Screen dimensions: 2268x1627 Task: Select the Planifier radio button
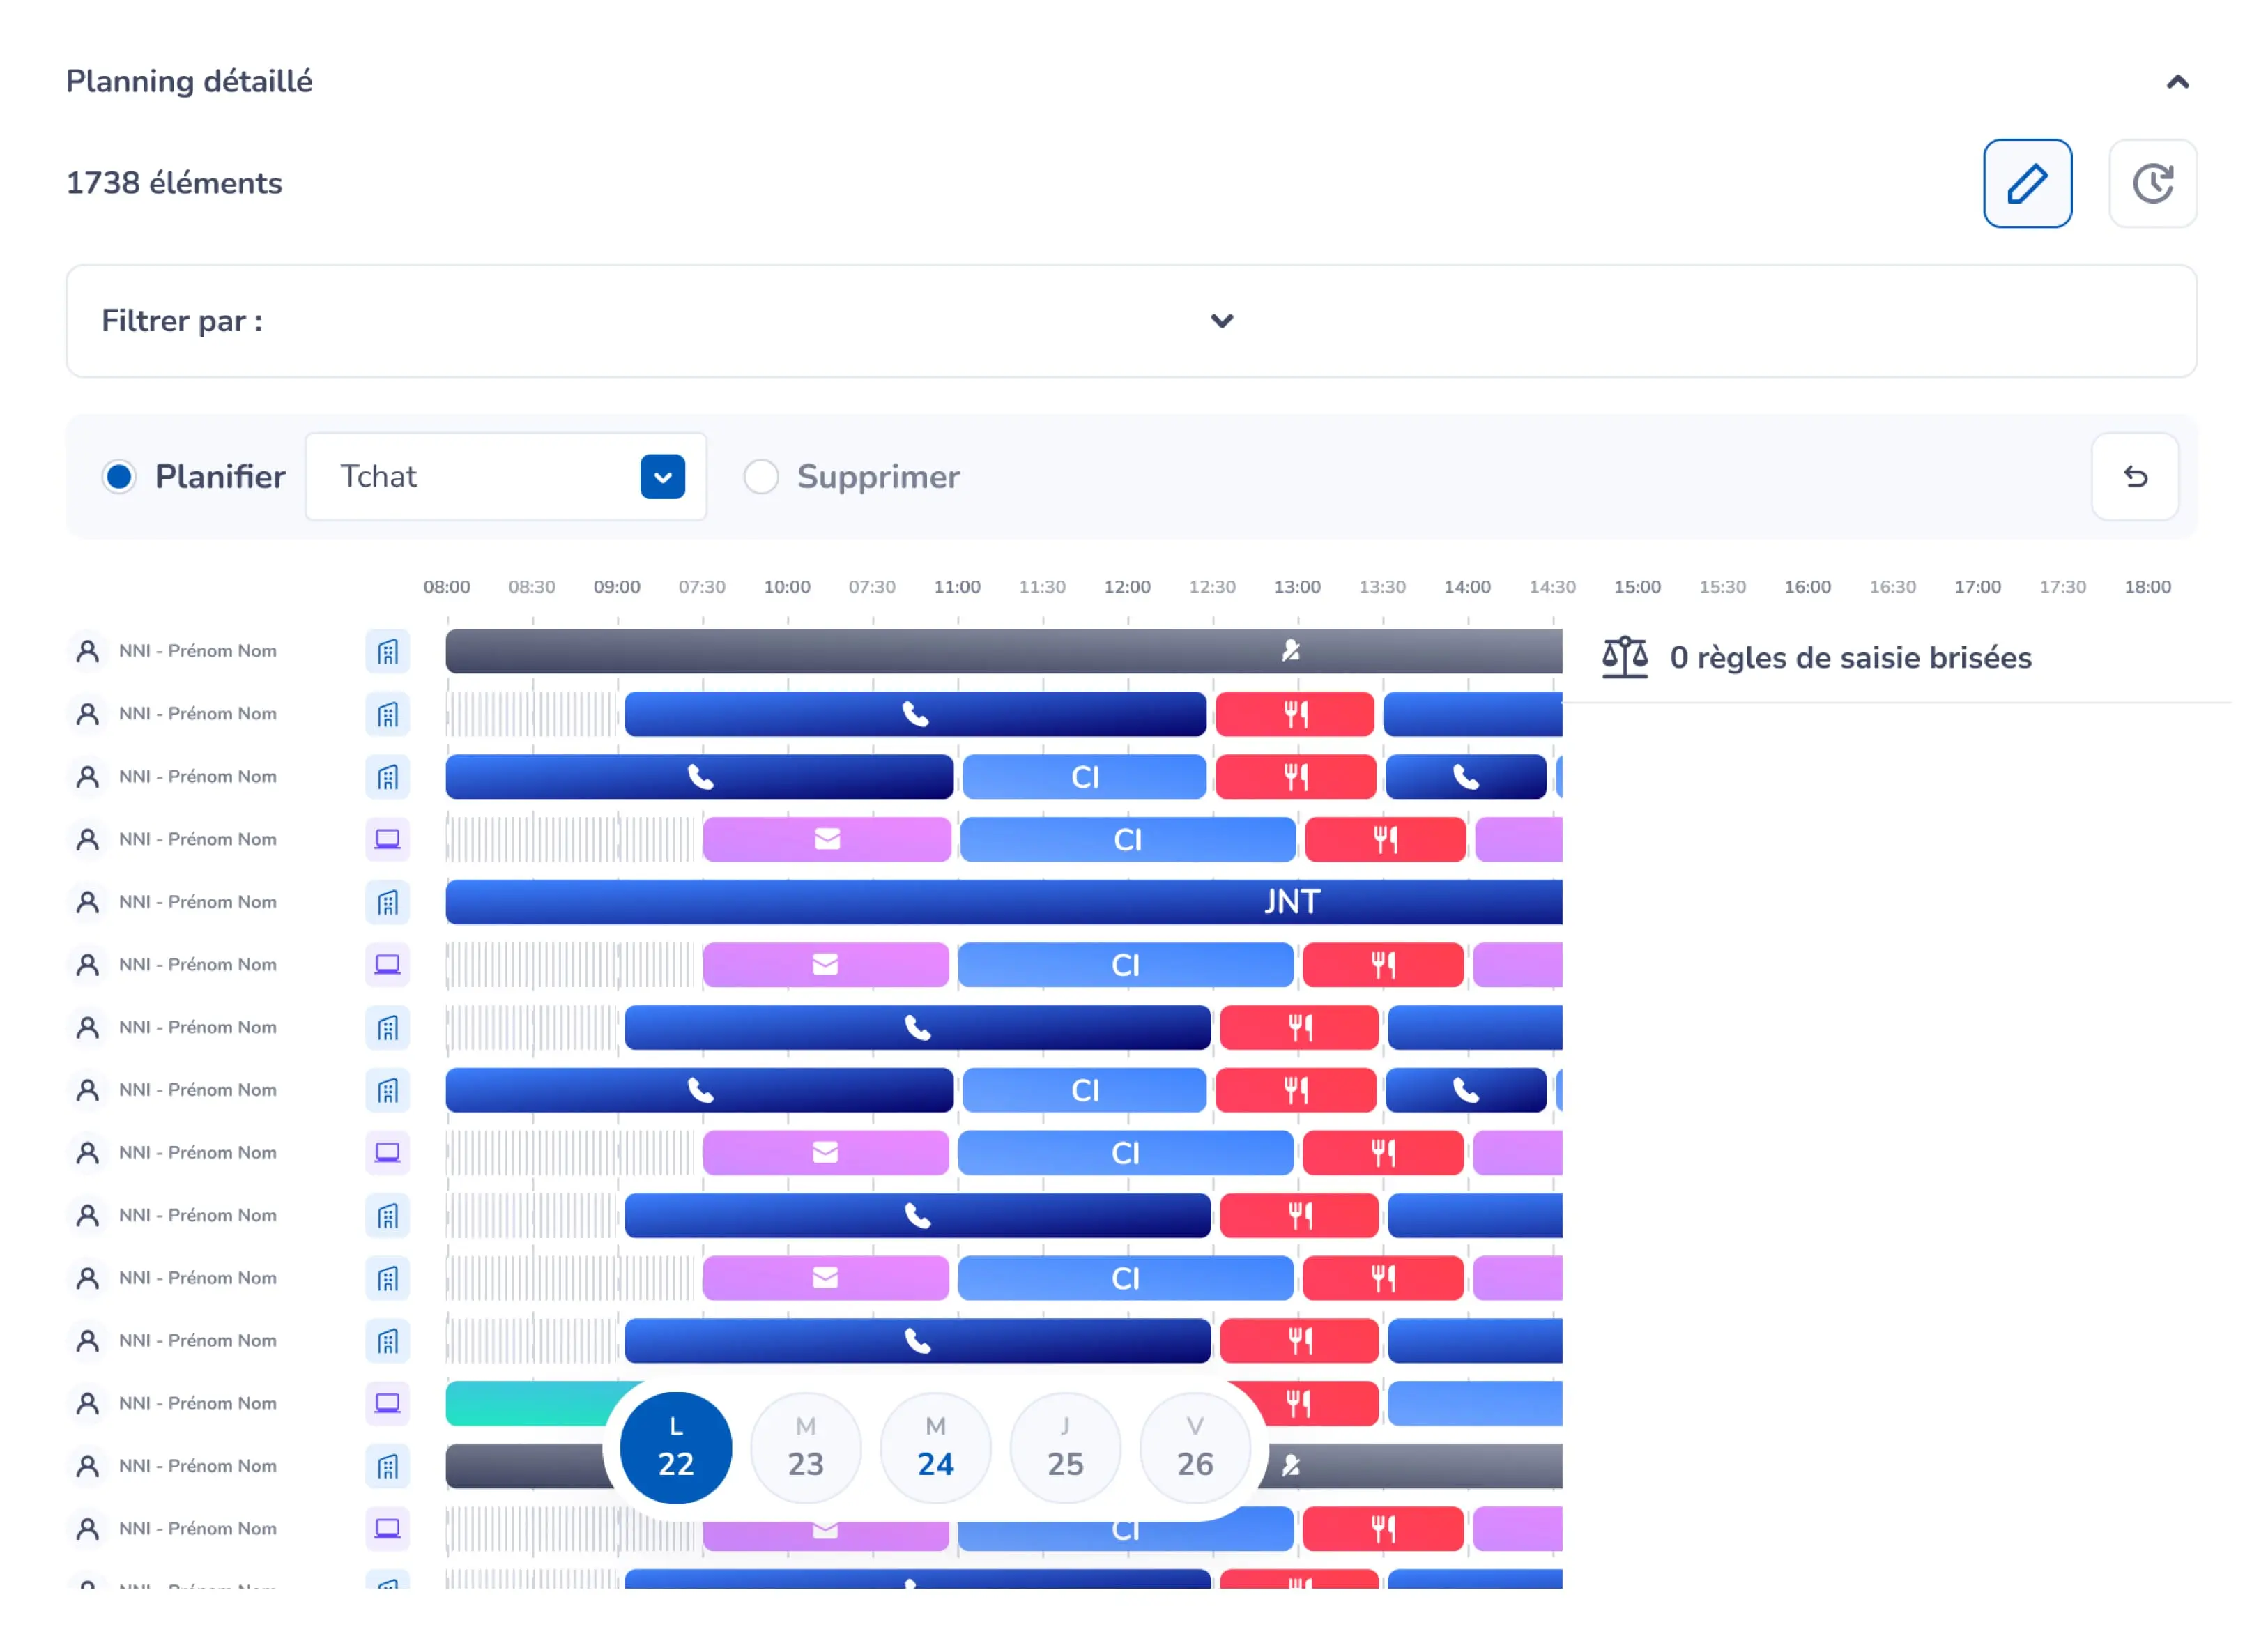tap(119, 476)
